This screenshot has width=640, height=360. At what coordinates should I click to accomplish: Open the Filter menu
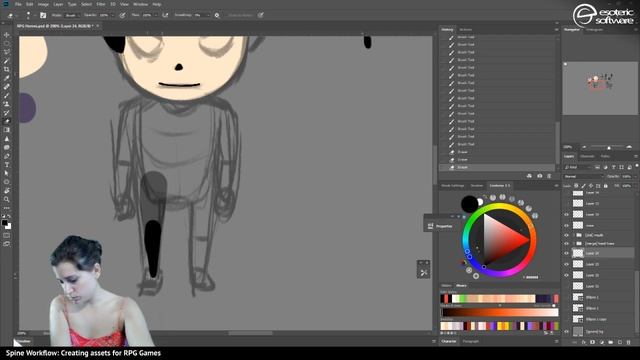click(x=101, y=4)
